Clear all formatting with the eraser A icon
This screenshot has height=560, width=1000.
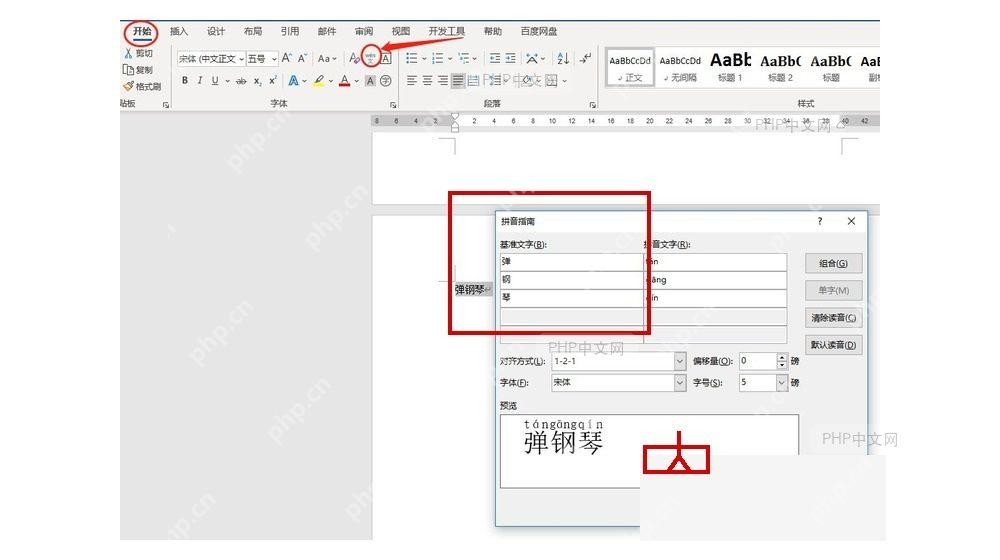click(x=354, y=58)
